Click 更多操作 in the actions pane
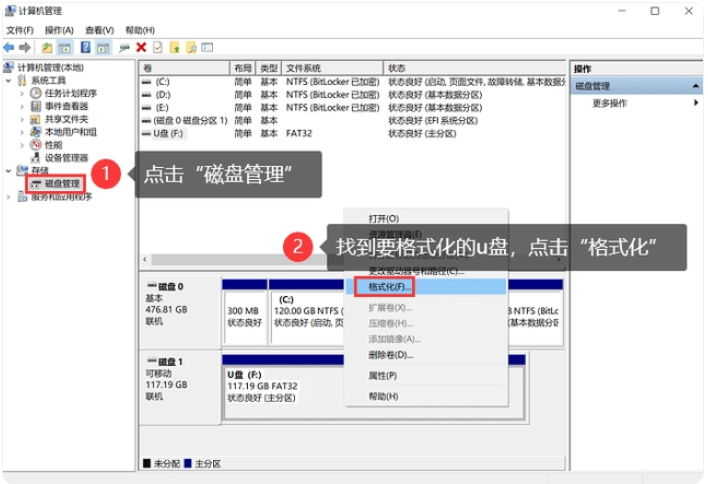This screenshot has width=708, height=484. (x=610, y=103)
